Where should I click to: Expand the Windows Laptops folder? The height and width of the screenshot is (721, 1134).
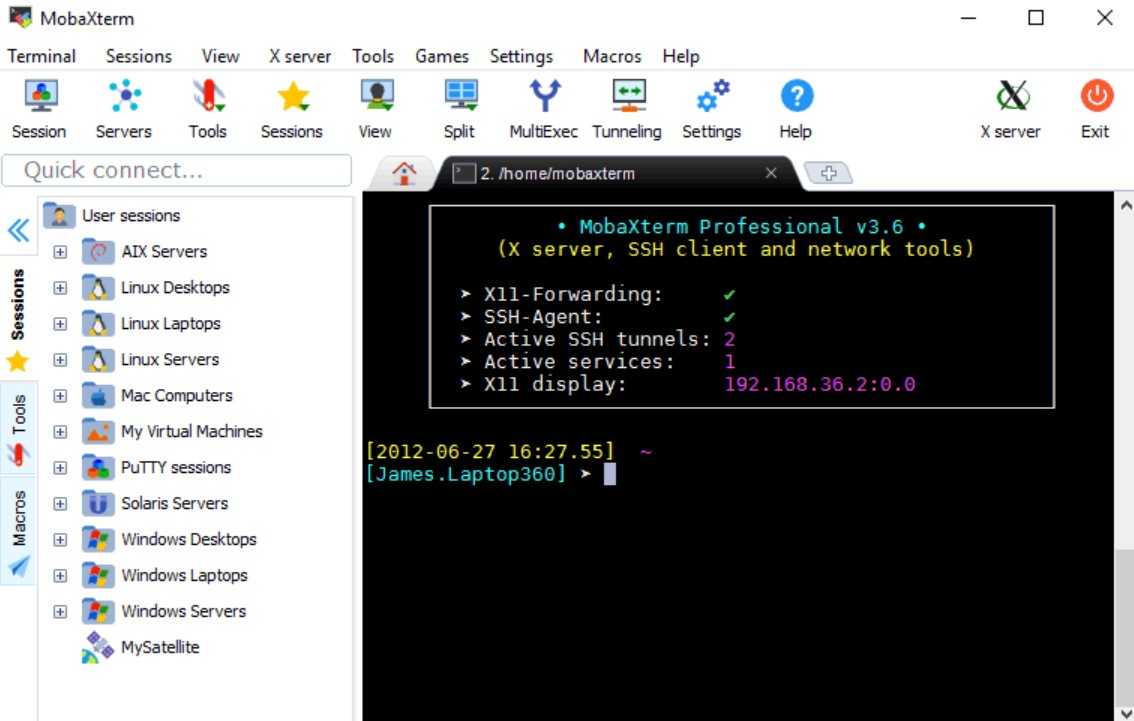point(60,576)
